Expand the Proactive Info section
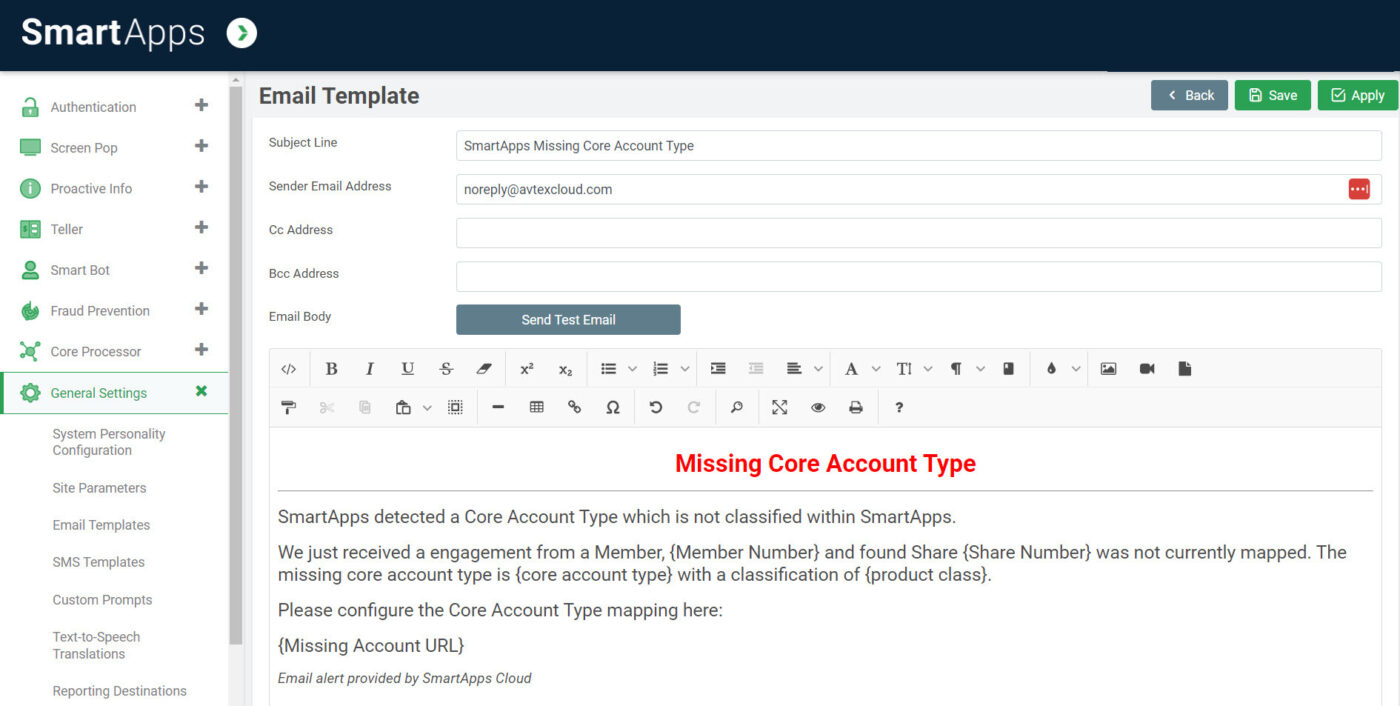This screenshot has width=1400, height=706. pos(201,187)
